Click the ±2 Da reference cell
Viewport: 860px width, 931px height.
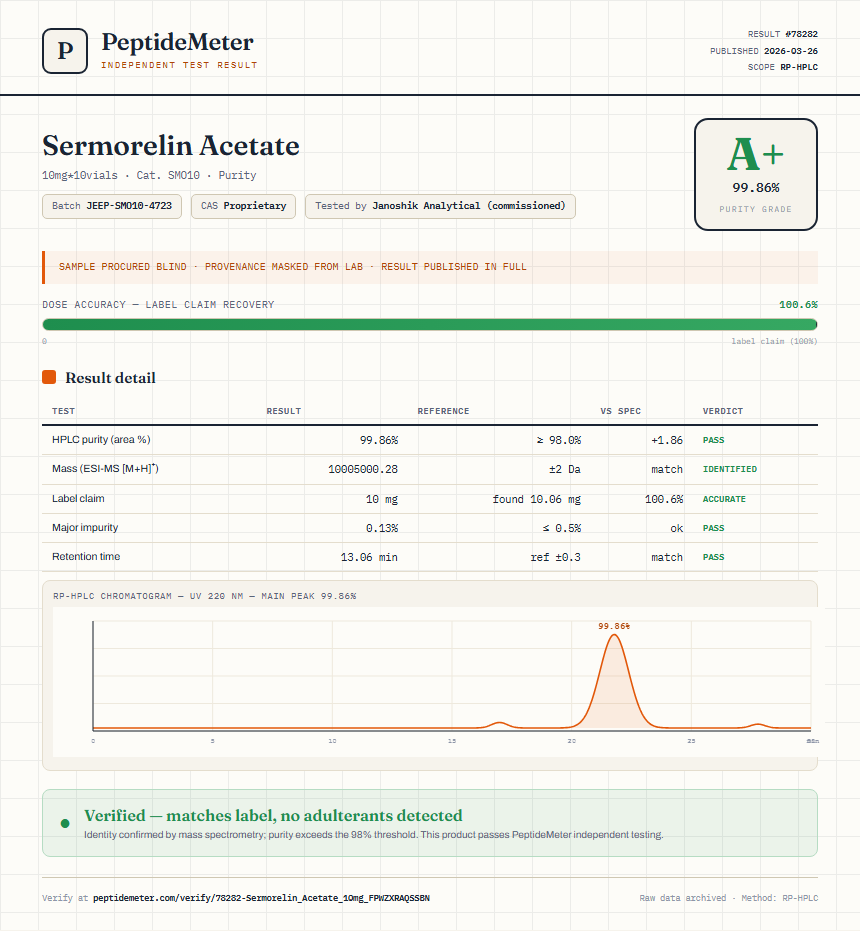pos(565,469)
